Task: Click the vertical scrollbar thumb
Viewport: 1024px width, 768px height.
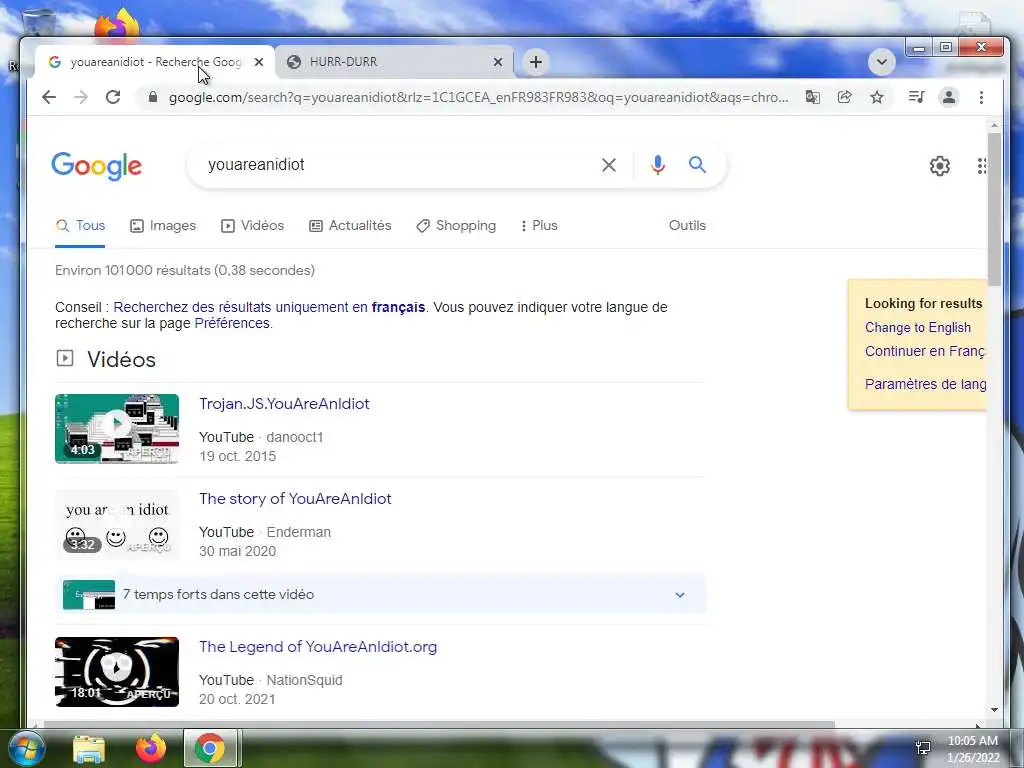Action: click(x=994, y=209)
